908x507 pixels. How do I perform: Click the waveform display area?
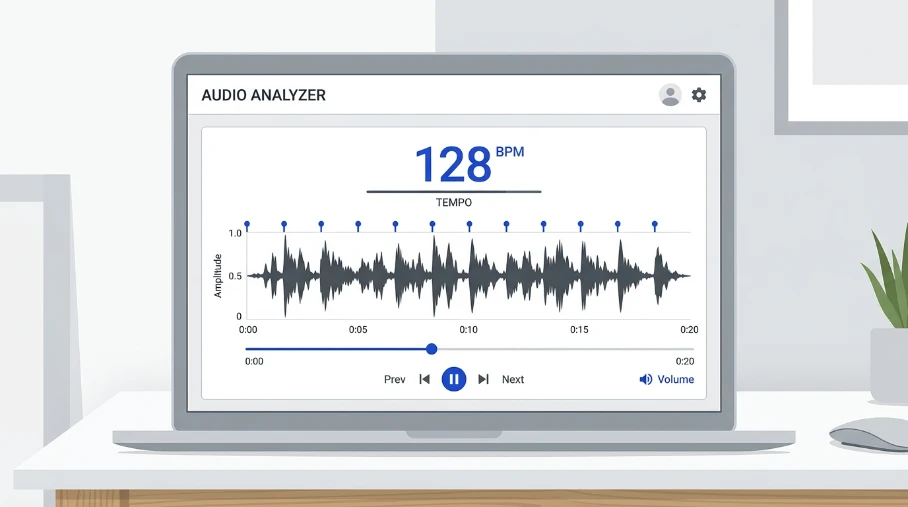tap(468, 276)
